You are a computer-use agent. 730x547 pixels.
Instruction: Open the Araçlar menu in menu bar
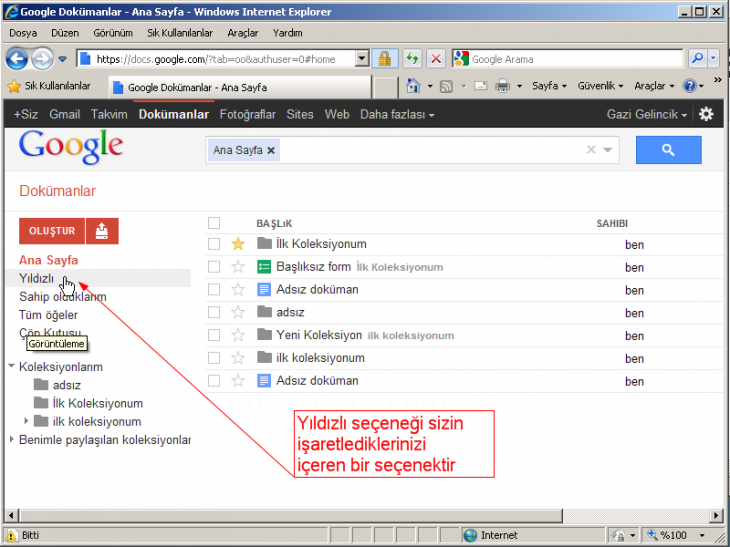click(x=242, y=32)
